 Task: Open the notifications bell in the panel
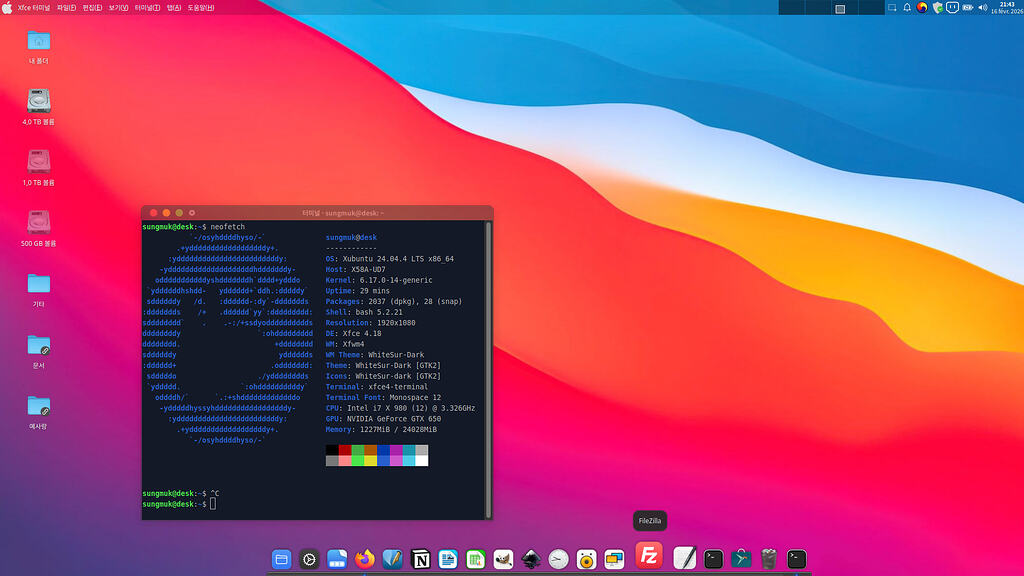[x=907, y=7]
